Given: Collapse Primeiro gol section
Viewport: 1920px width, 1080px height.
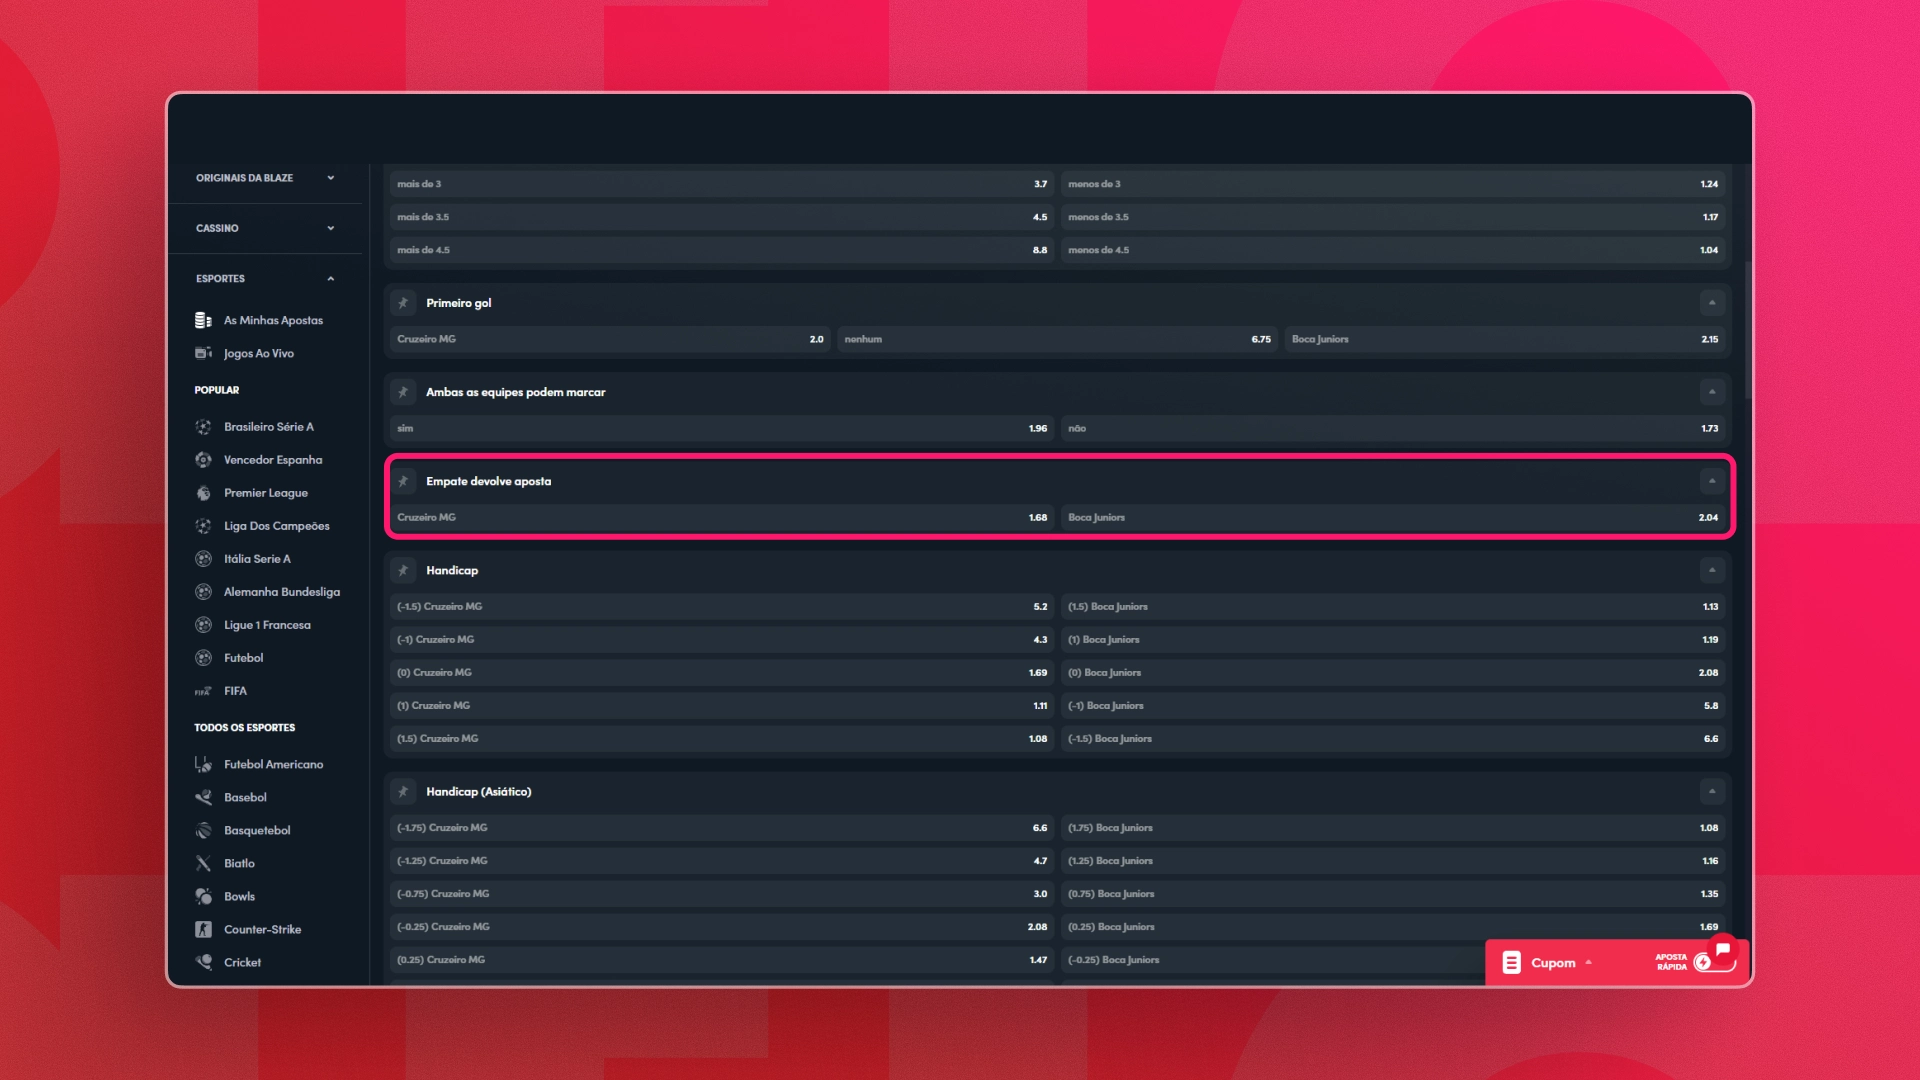Looking at the screenshot, I should [1711, 303].
